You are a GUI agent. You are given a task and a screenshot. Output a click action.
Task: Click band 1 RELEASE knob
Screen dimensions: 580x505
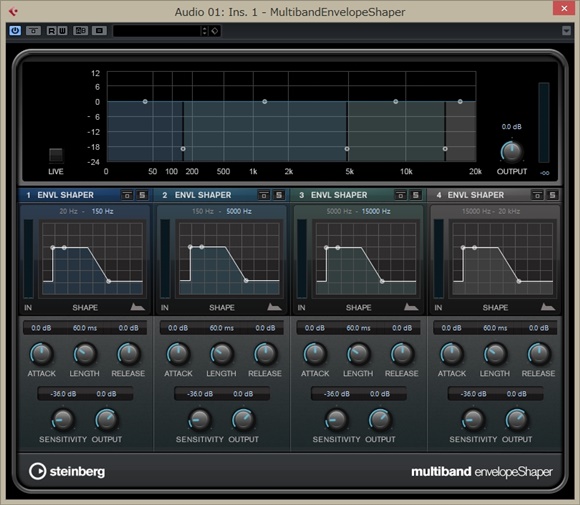128,354
